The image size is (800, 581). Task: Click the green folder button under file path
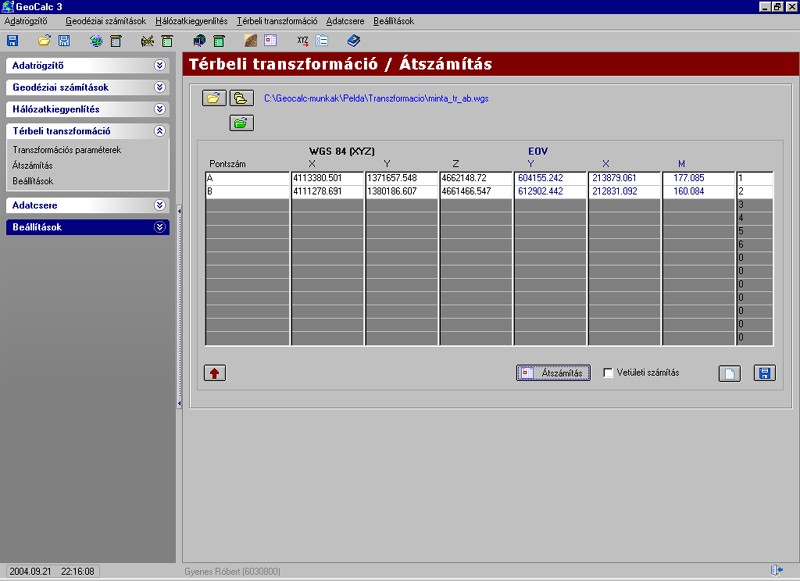(241, 123)
